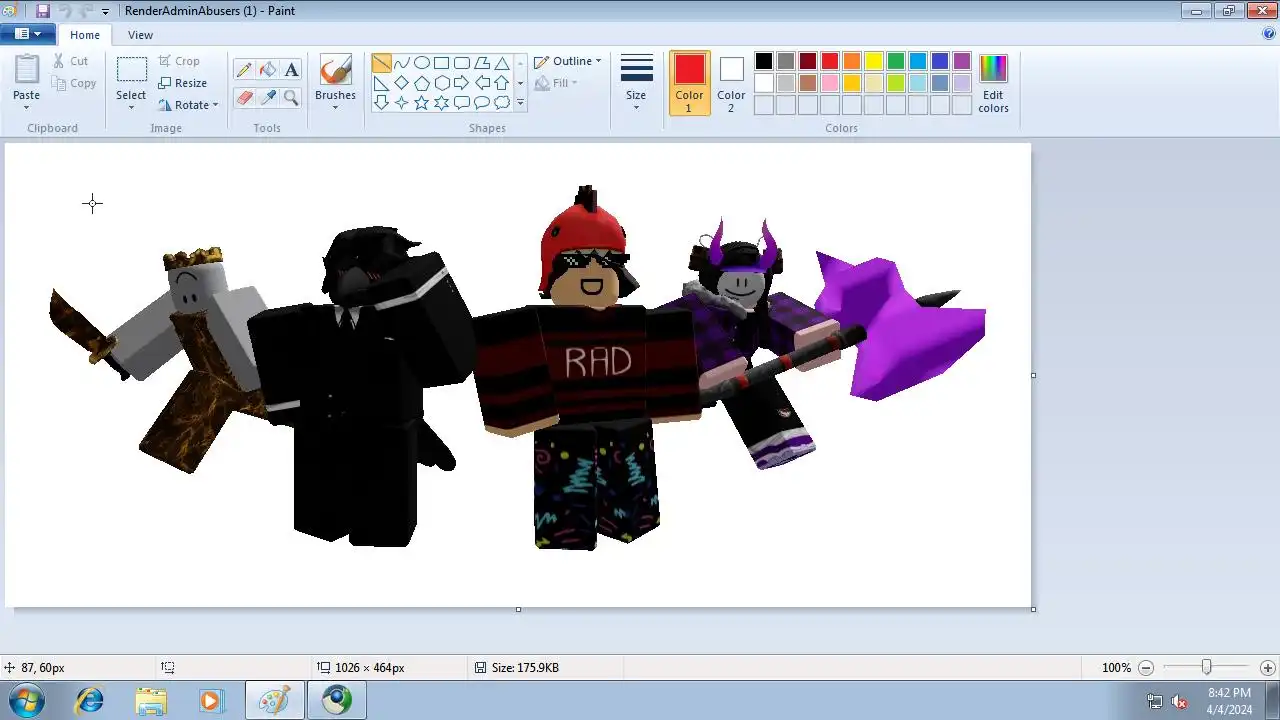Choose the Line shape
Image resolution: width=1280 pixels, height=720 pixels.
tap(381, 63)
